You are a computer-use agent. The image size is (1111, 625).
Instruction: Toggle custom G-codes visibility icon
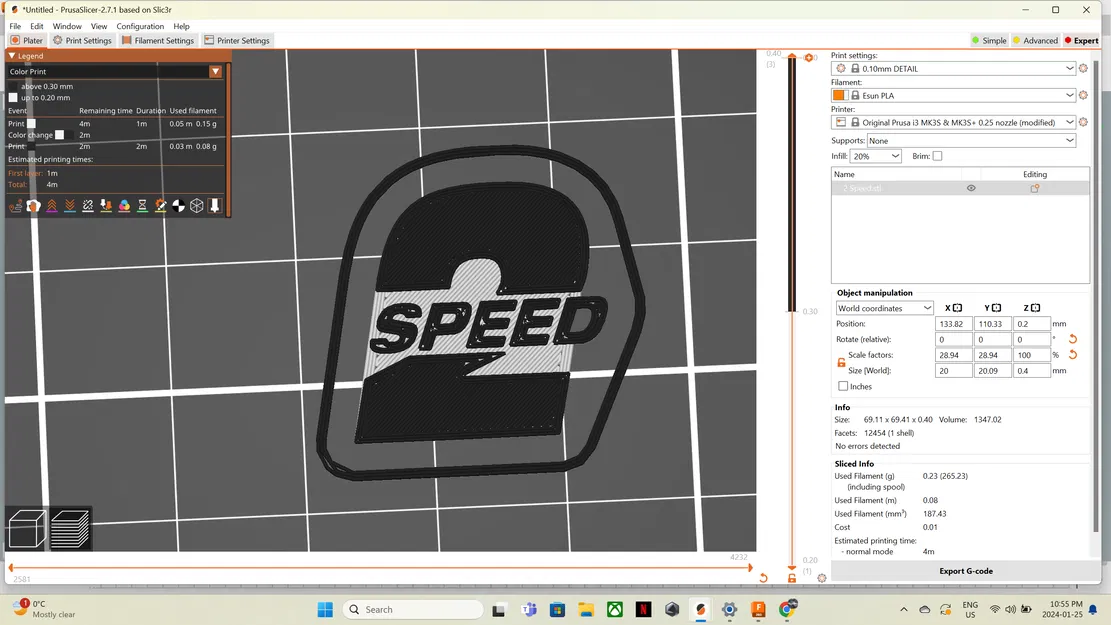161,205
